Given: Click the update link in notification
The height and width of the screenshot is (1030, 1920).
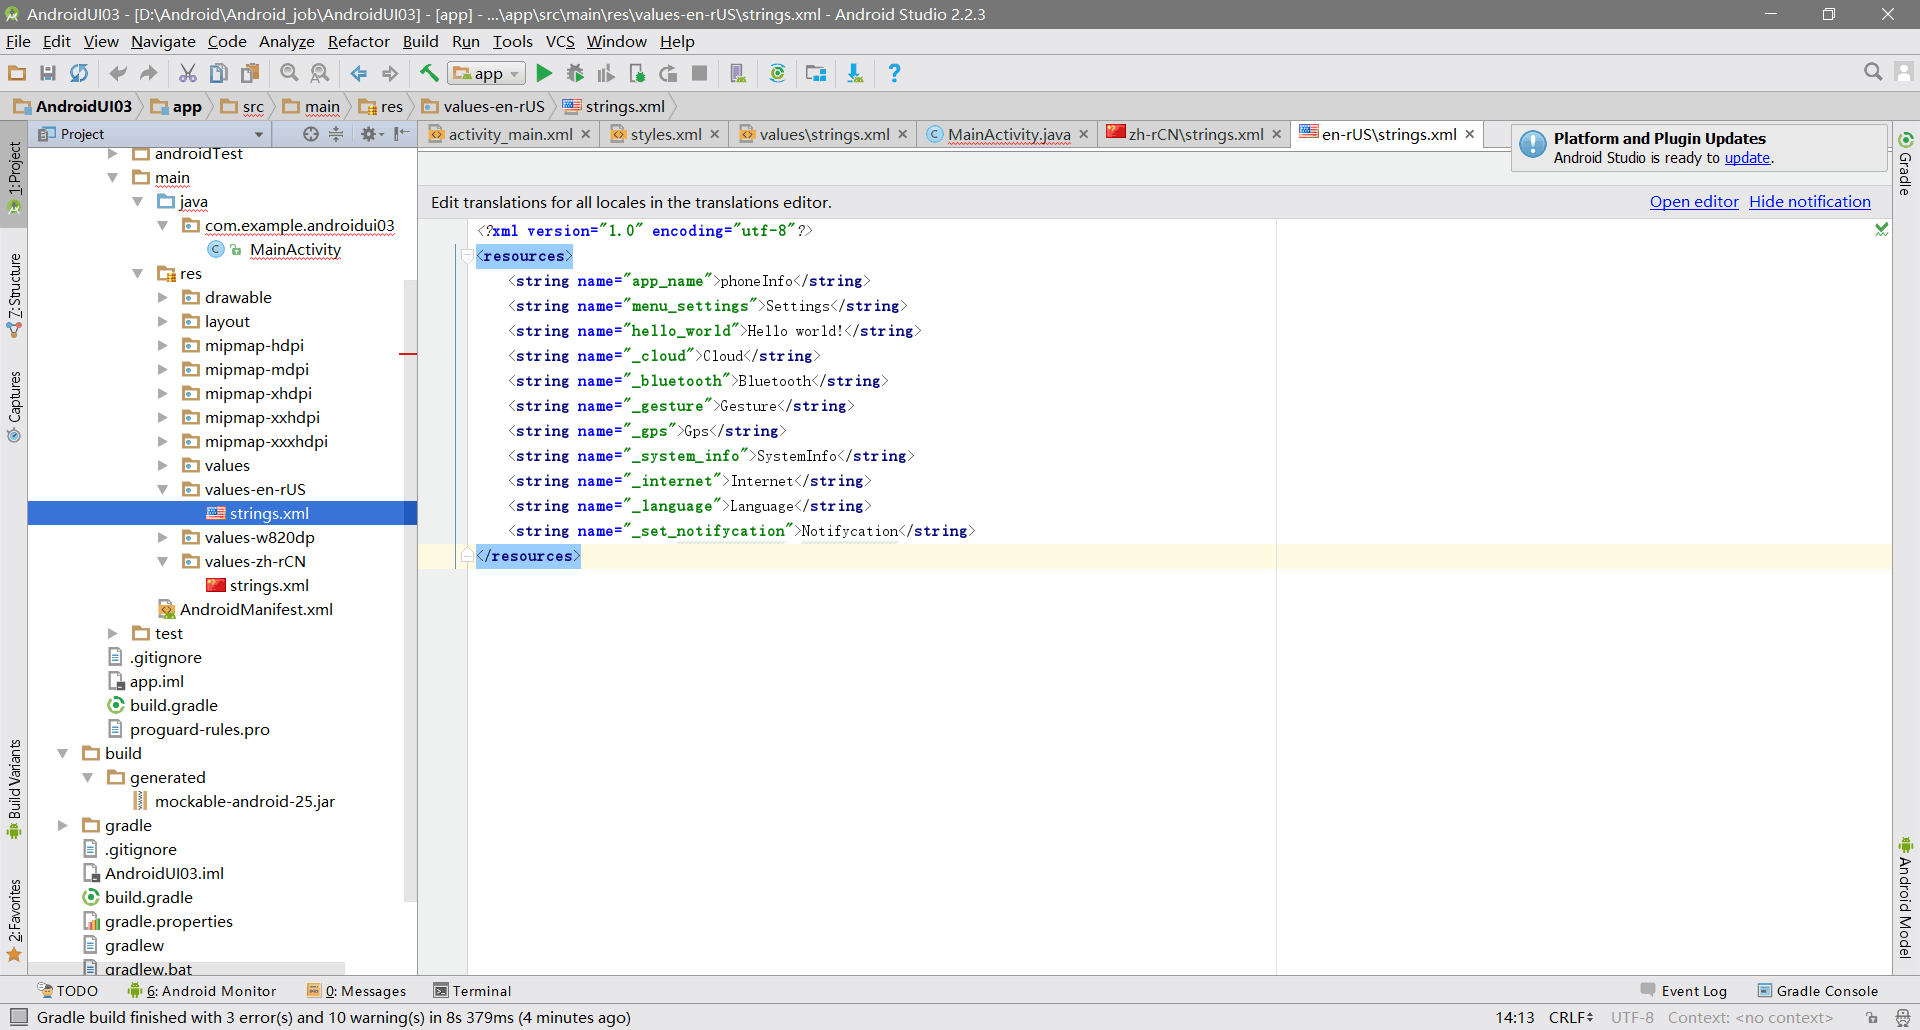Looking at the screenshot, I should 1747,158.
